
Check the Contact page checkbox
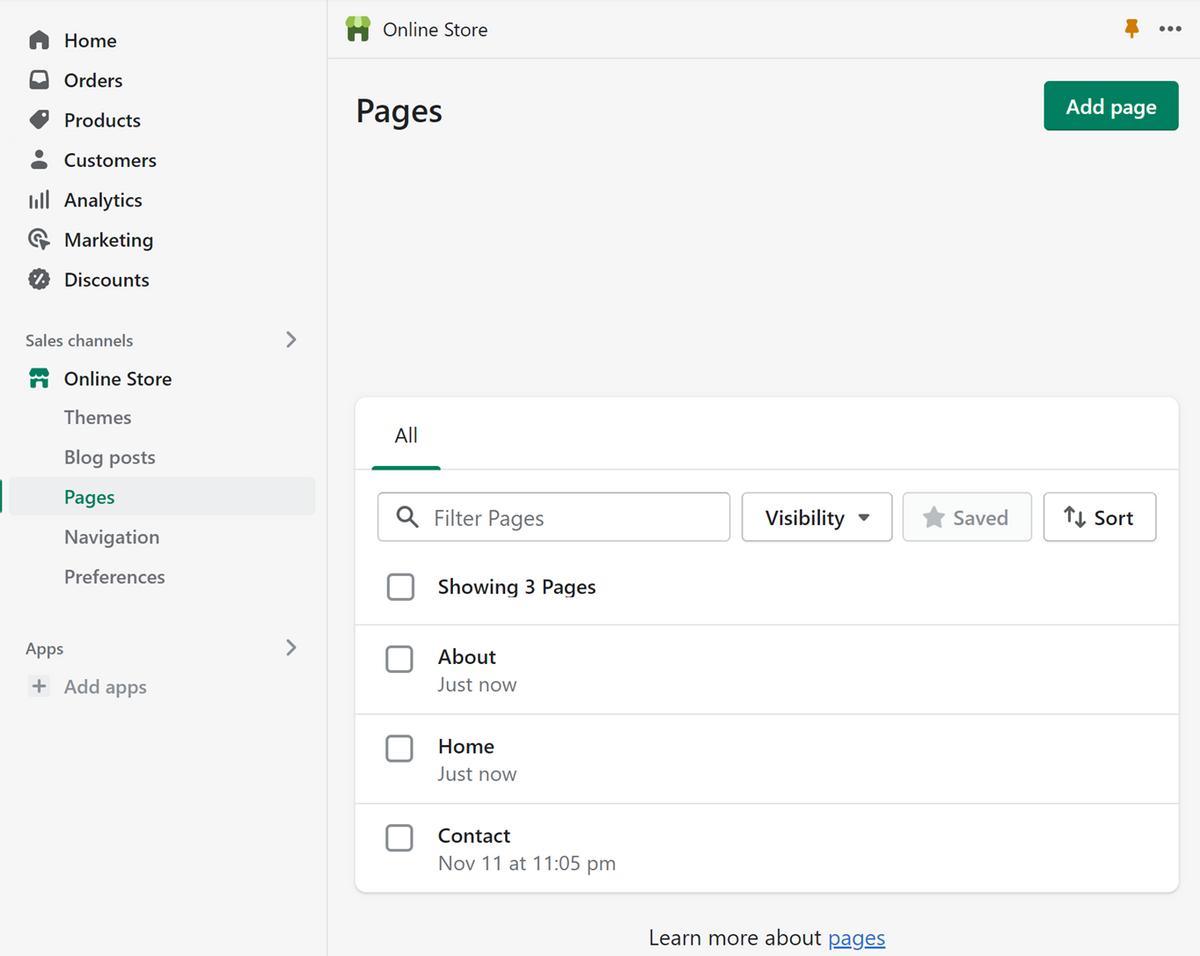(x=399, y=838)
